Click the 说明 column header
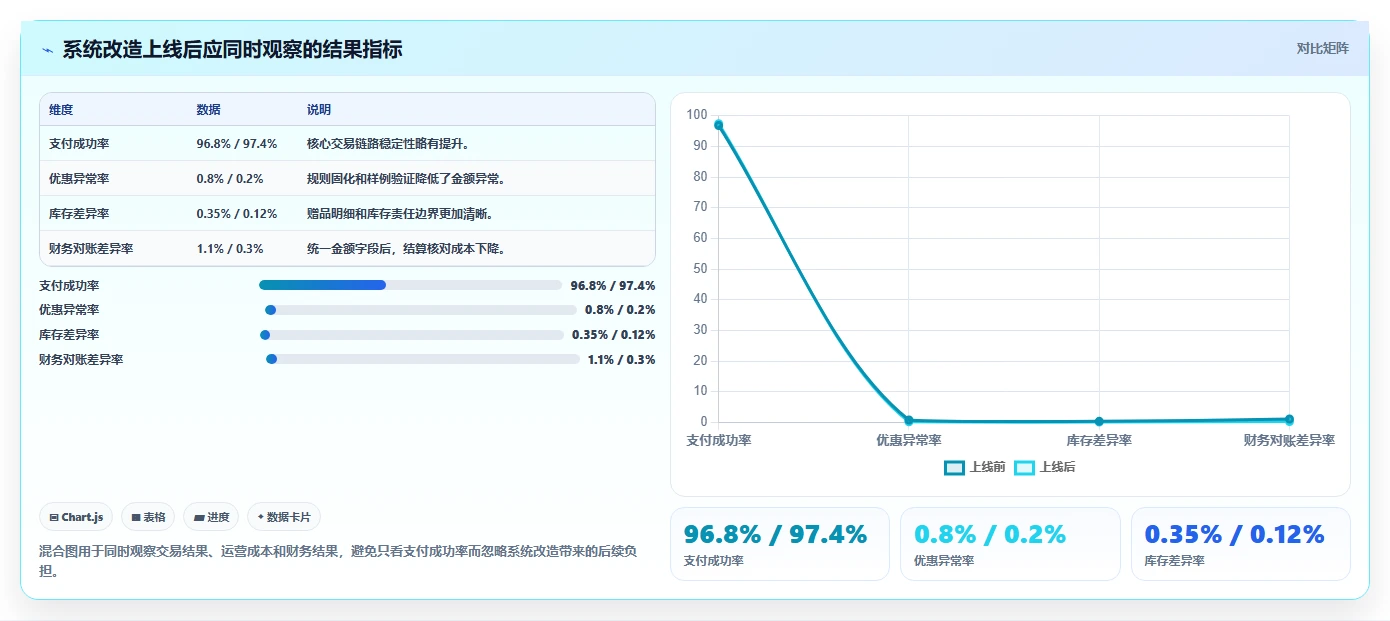The image size is (1390, 621). (x=319, y=110)
